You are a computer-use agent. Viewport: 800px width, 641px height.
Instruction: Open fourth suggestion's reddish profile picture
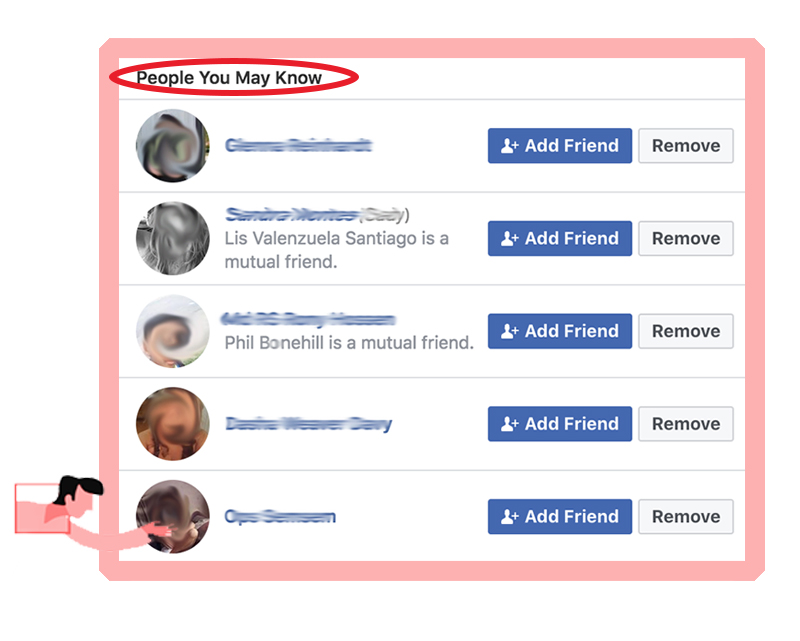(x=172, y=424)
